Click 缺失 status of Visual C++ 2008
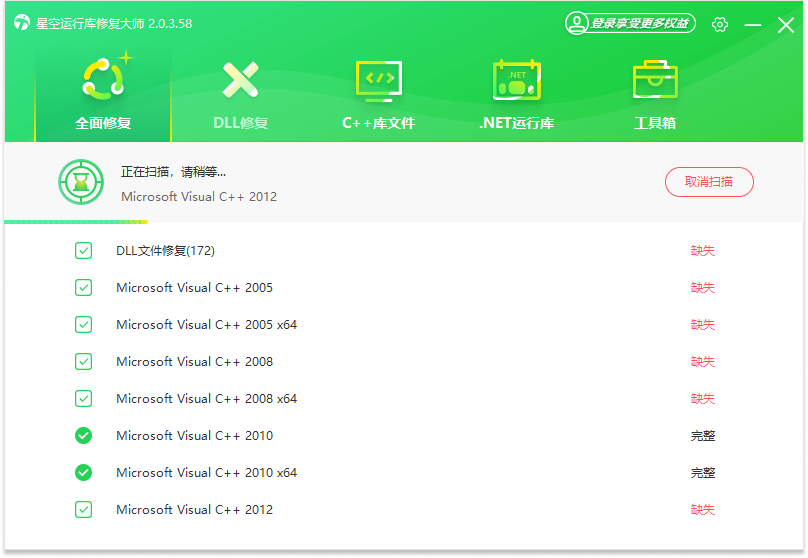This screenshot has height=558, width=808. [703, 362]
